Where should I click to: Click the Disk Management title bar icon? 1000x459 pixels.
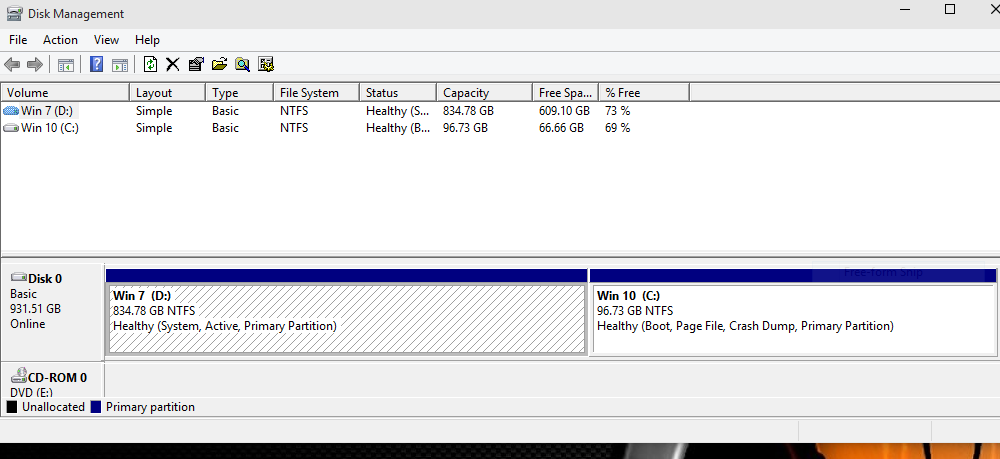tap(15, 13)
